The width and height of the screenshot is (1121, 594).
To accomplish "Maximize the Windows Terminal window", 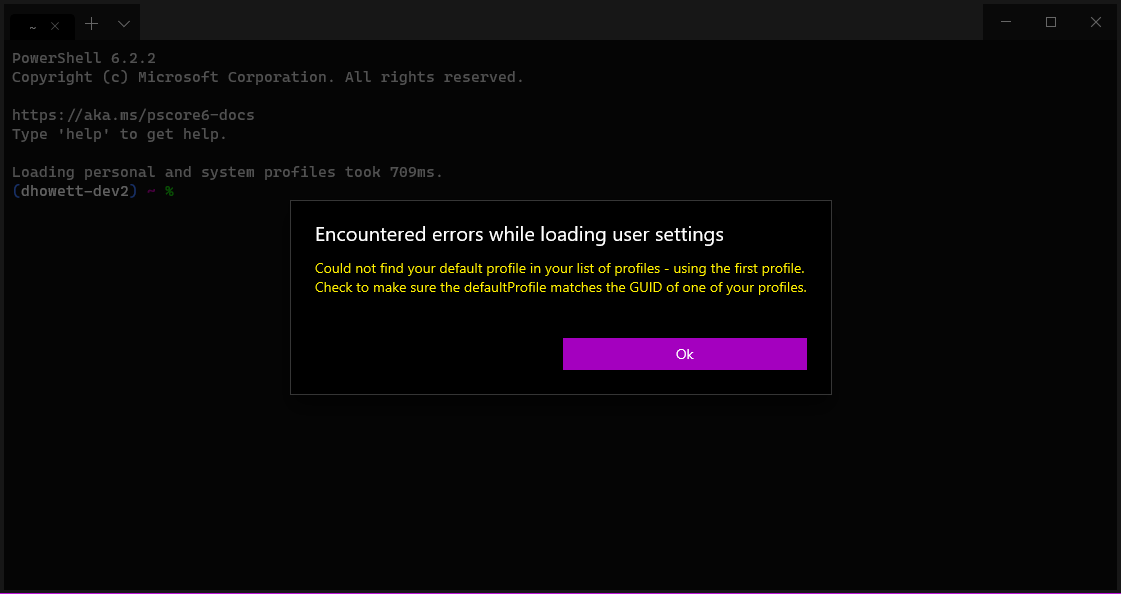I will click(1051, 22).
